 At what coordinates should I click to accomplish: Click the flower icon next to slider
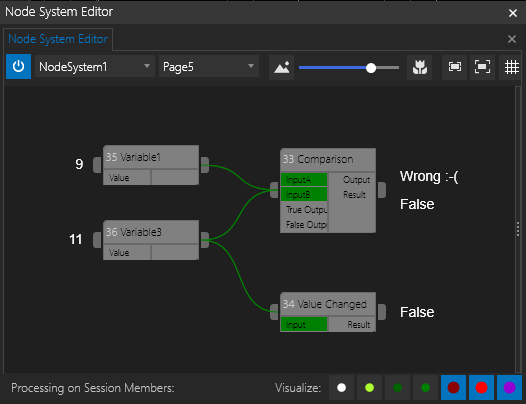(419, 67)
